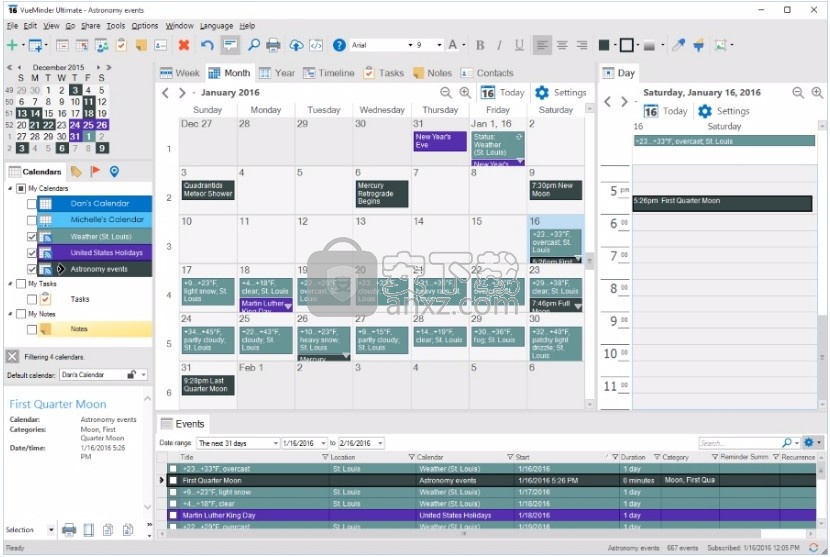This screenshot has height=557, width=830.
Task: Tick checkbox on First Quarter Moon row
Action: [173, 480]
